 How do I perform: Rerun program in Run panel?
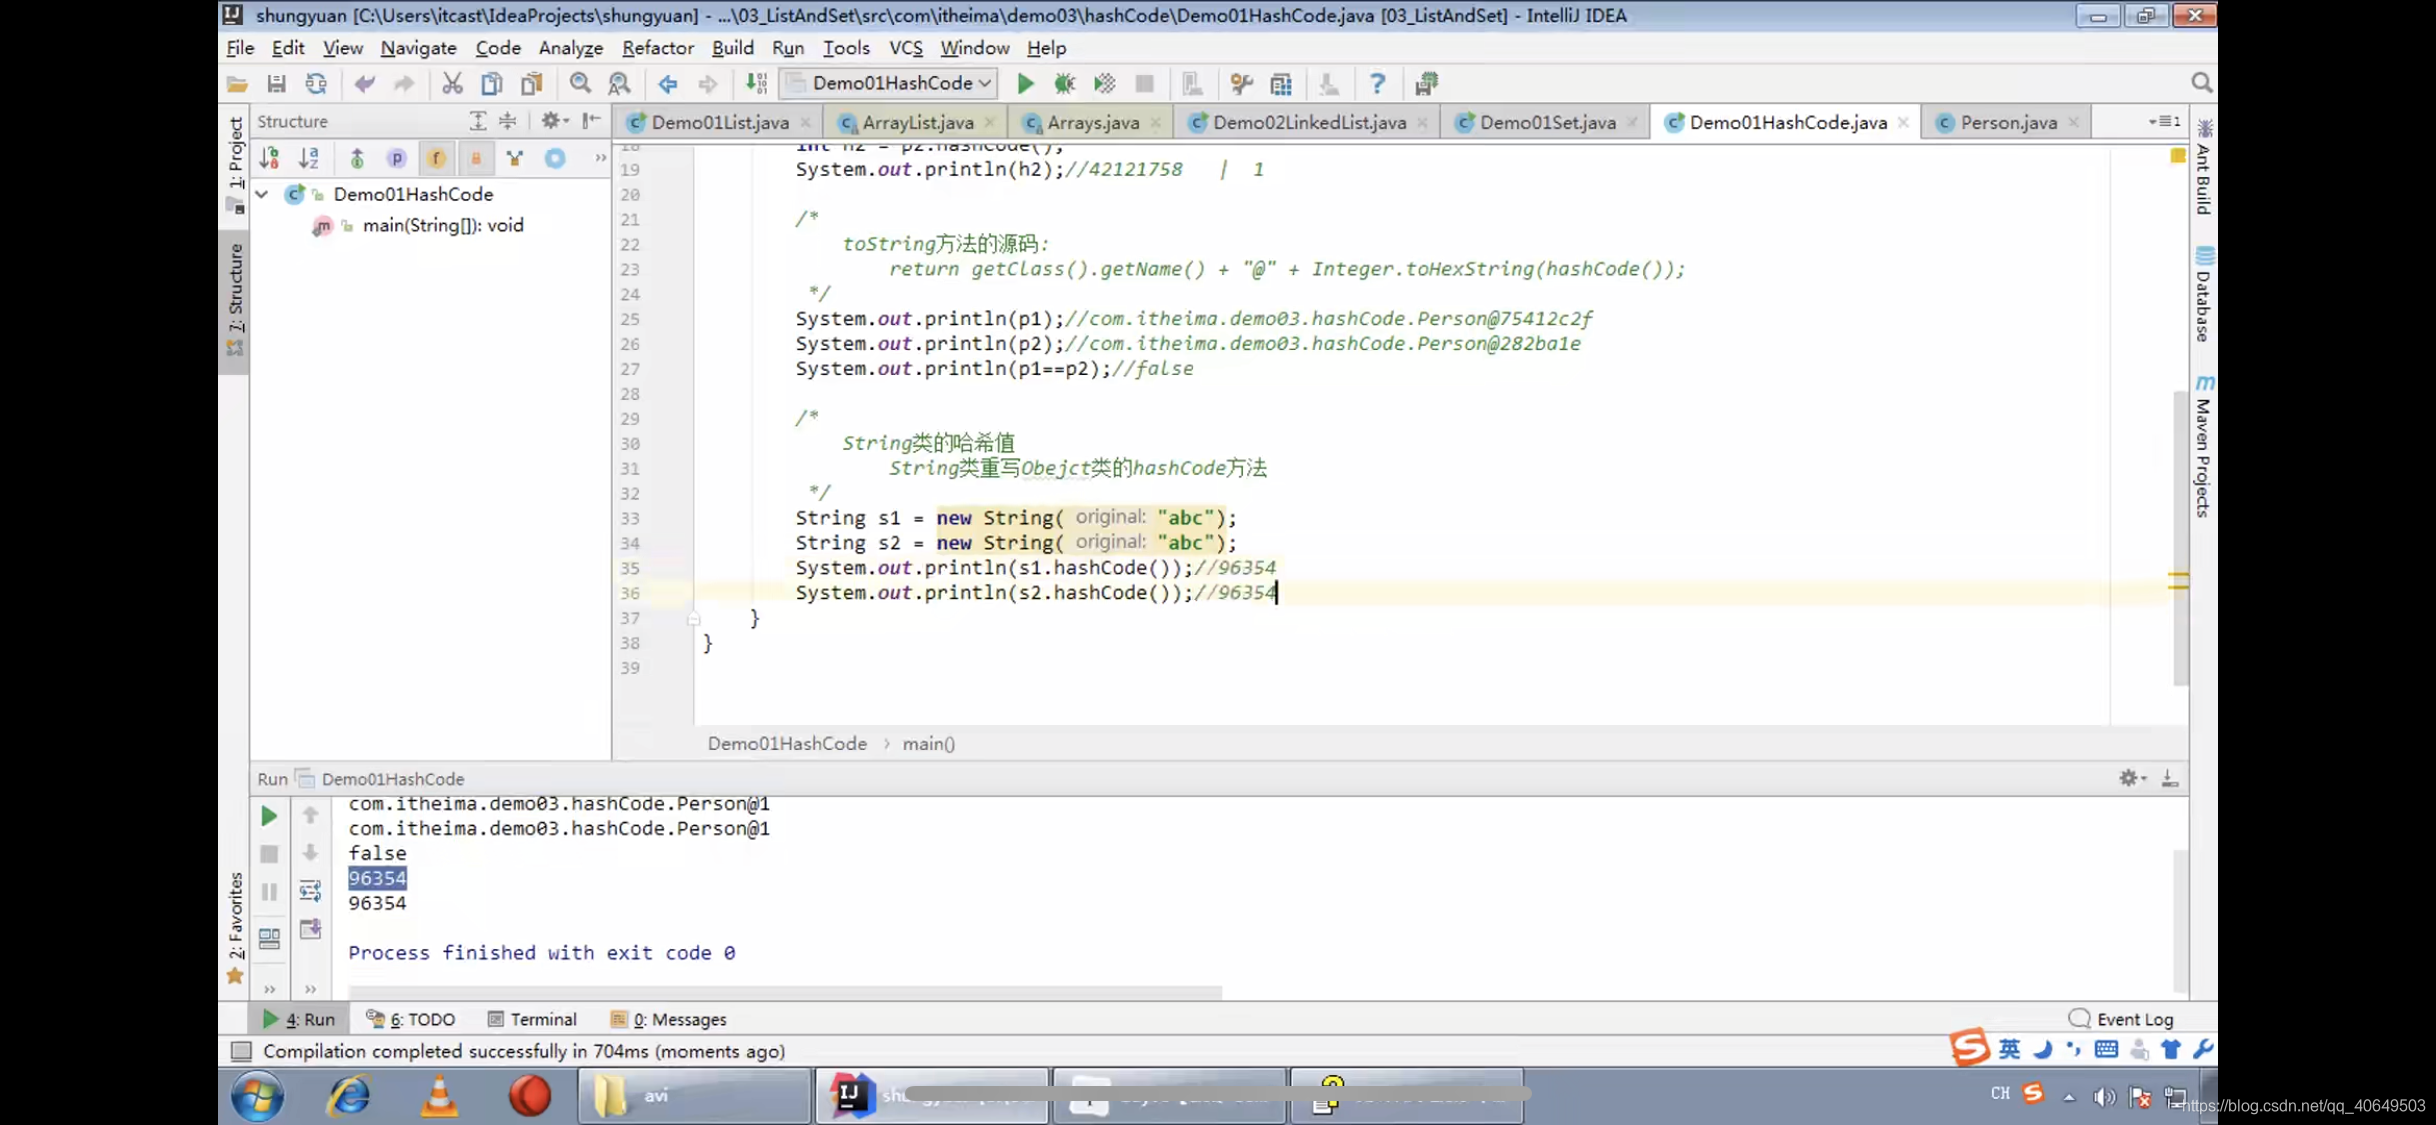(x=268, y=816)
